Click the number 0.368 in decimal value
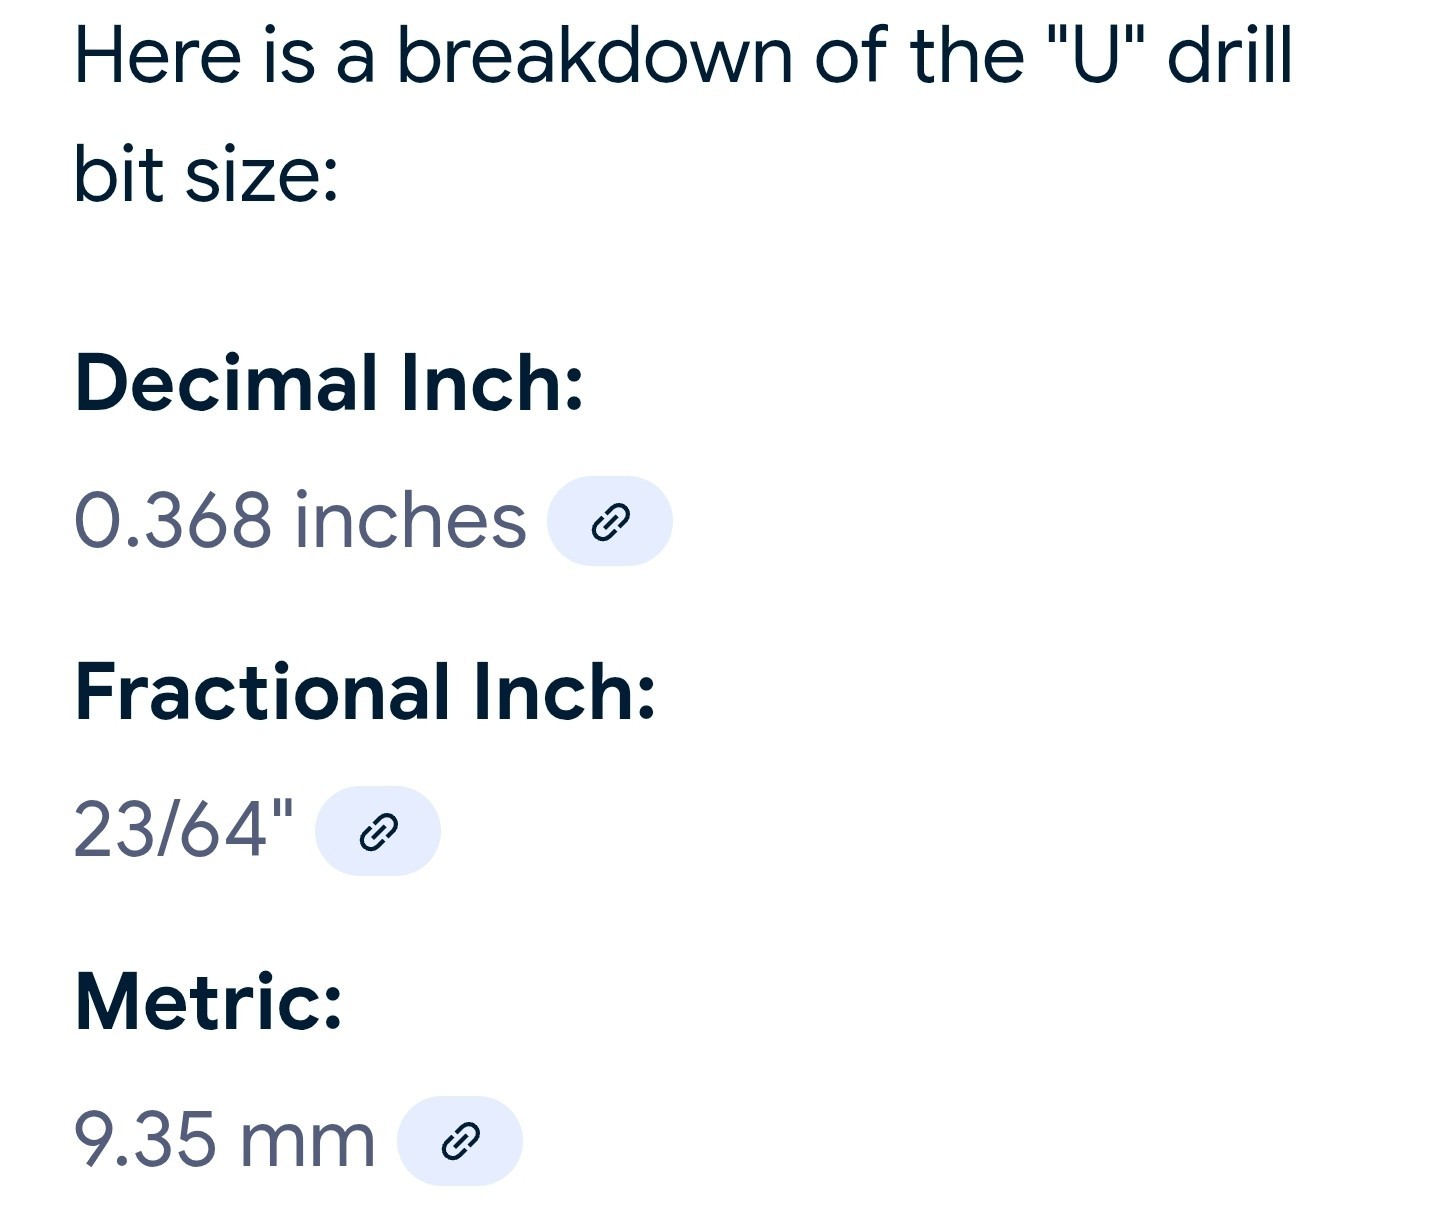Viewport: 1440px width, 1231px height. tap(173, 521)
